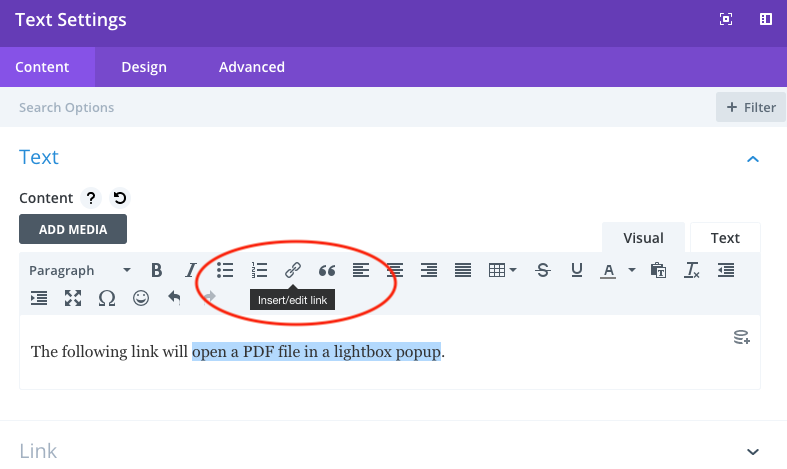Apply blockquote formatting

(327, 270)
